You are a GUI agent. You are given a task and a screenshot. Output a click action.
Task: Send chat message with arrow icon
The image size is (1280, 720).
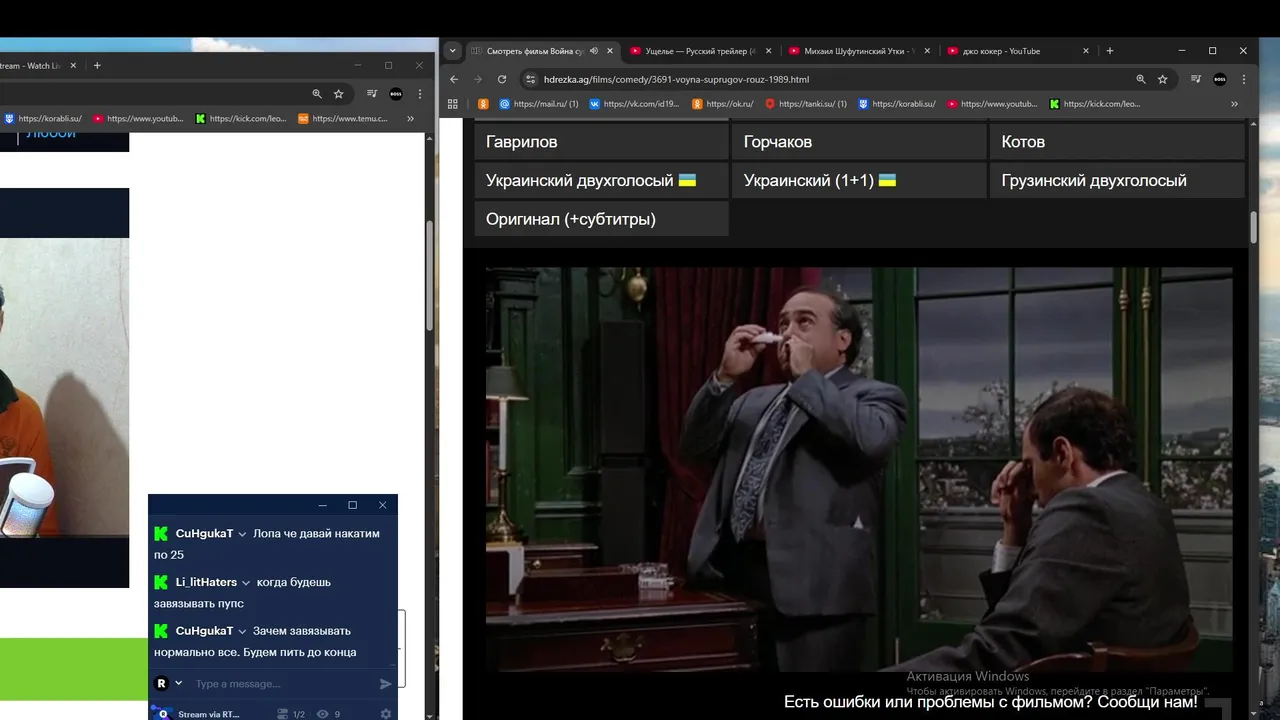click(386, 684)
